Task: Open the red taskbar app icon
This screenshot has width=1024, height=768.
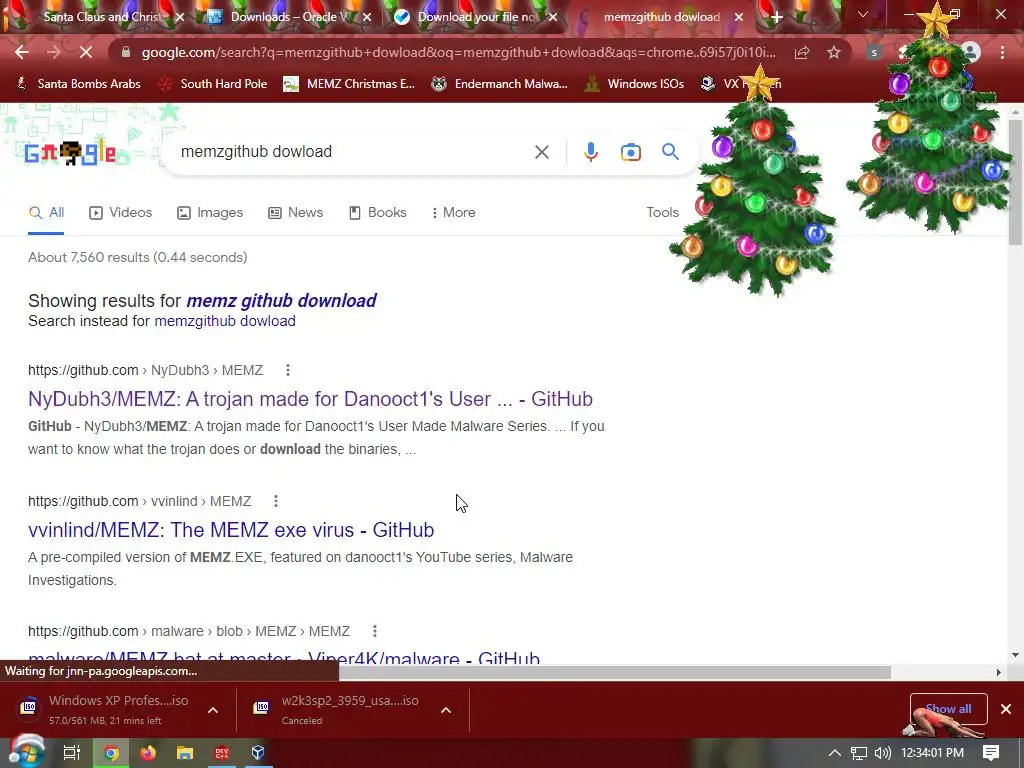Action: tap(221, 753)
